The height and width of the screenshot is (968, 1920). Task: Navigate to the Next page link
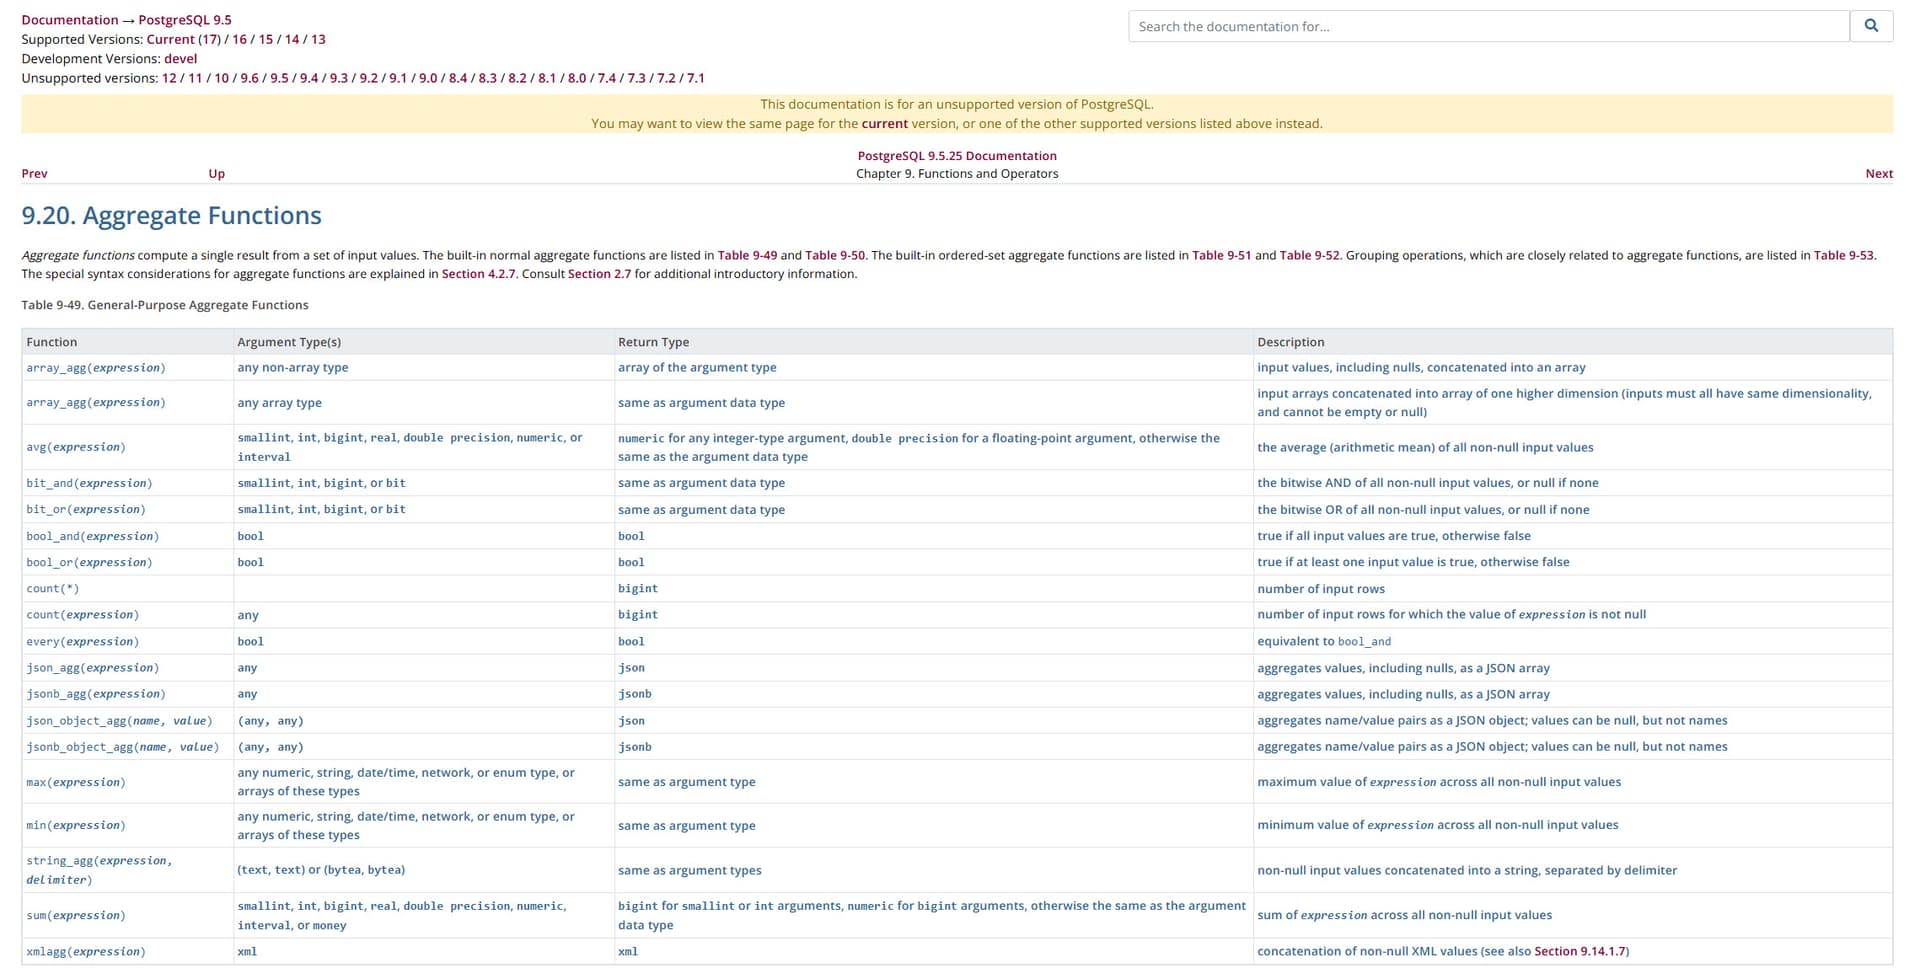coord(1878,174)
